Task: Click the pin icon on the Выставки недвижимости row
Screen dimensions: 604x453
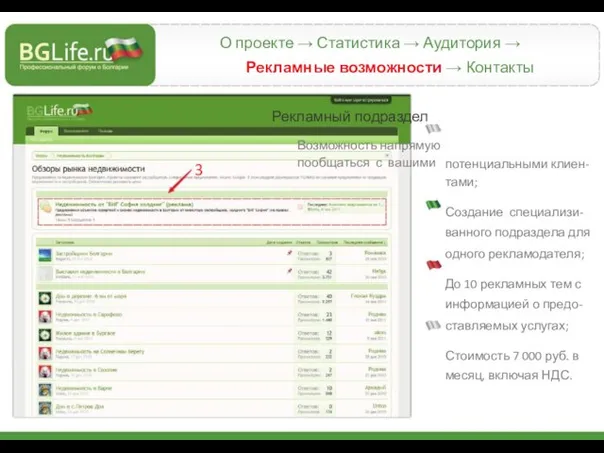Action: tap(289, 271)
